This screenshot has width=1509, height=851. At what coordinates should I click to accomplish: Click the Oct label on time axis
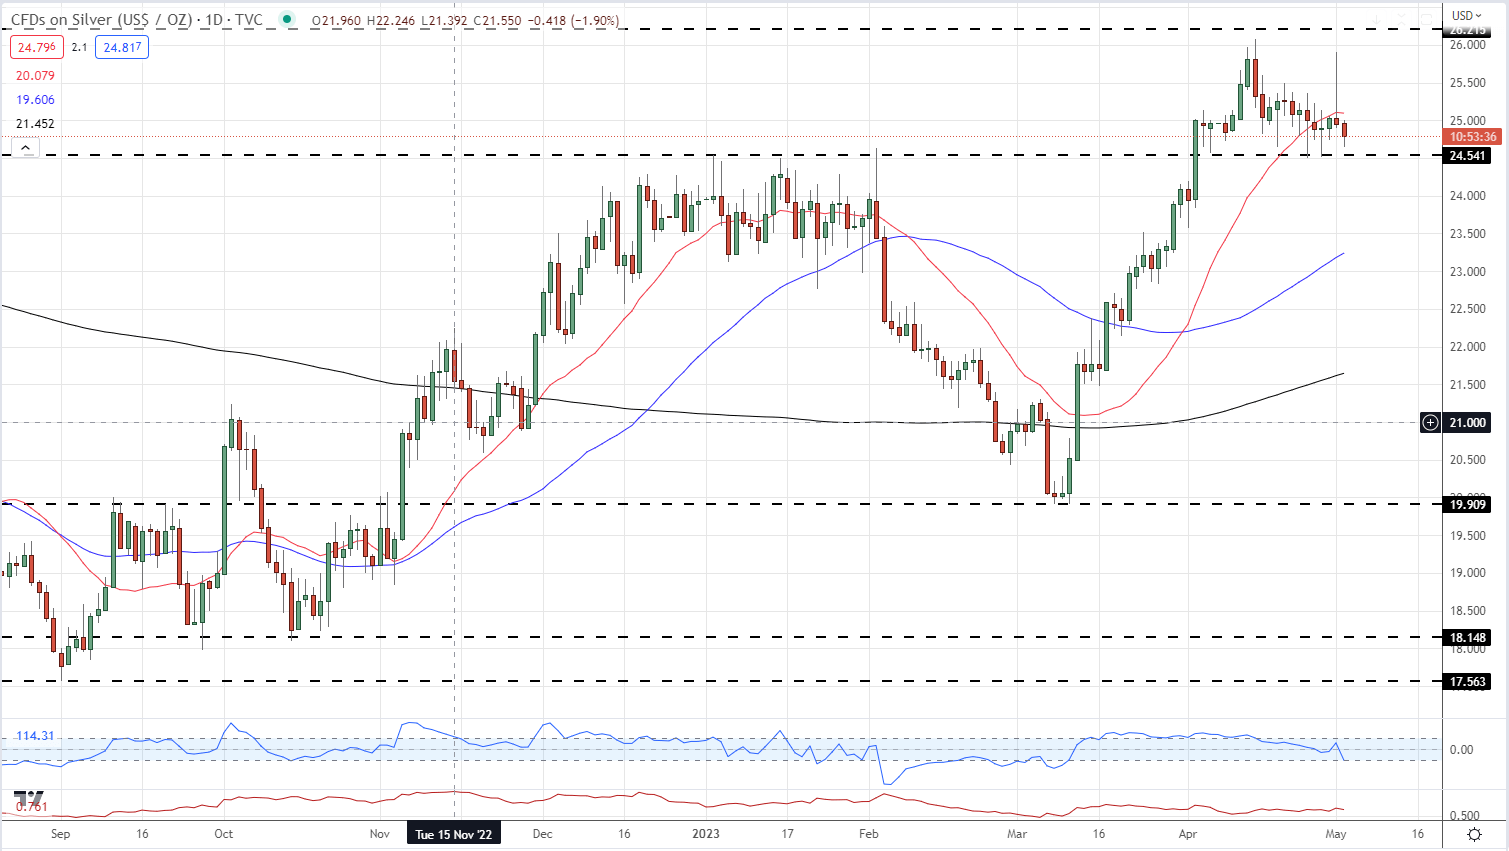(x=224, y=834)
